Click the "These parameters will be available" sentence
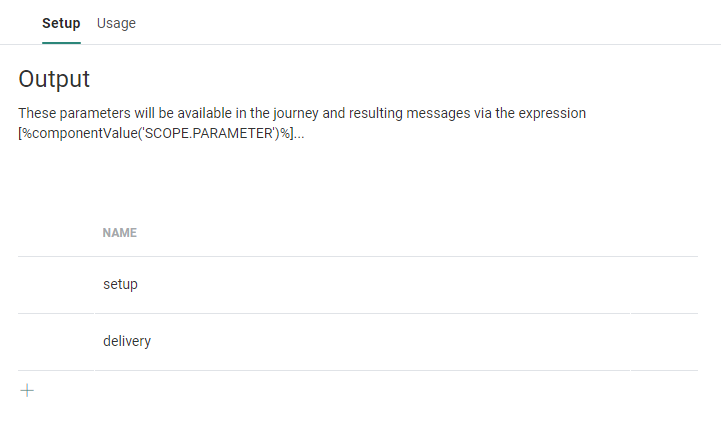The width and height of the screenshot is (721, 421). click(x=150, y=113)
